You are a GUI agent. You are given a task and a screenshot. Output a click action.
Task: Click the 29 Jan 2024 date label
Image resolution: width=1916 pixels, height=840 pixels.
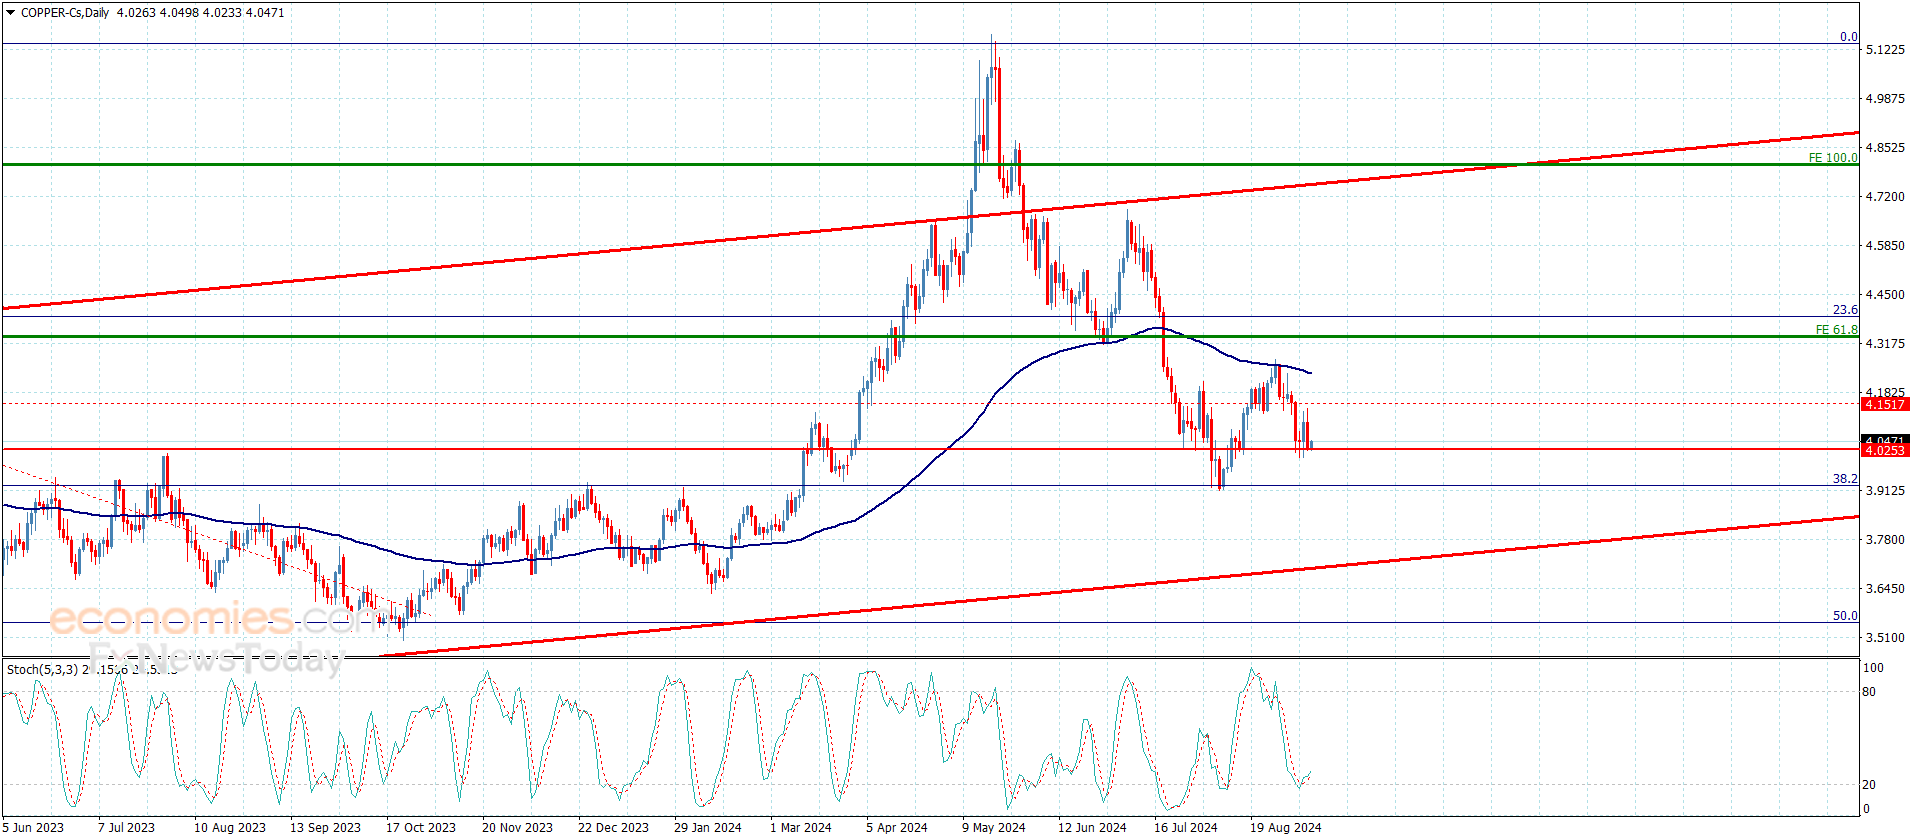(708, 827)
